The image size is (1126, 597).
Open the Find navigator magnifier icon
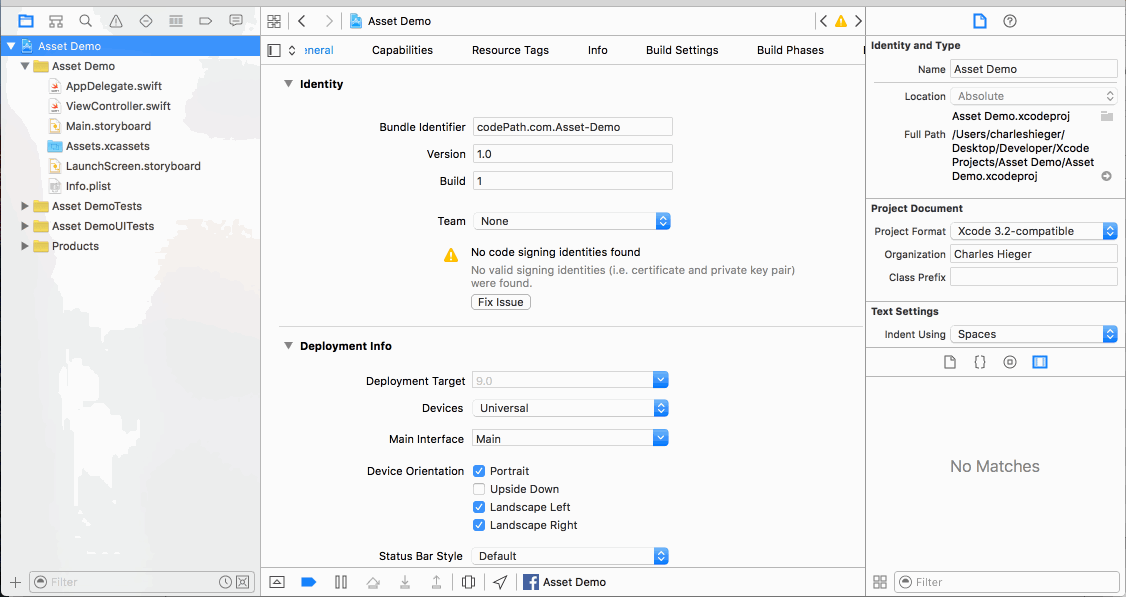pos(85,21)
